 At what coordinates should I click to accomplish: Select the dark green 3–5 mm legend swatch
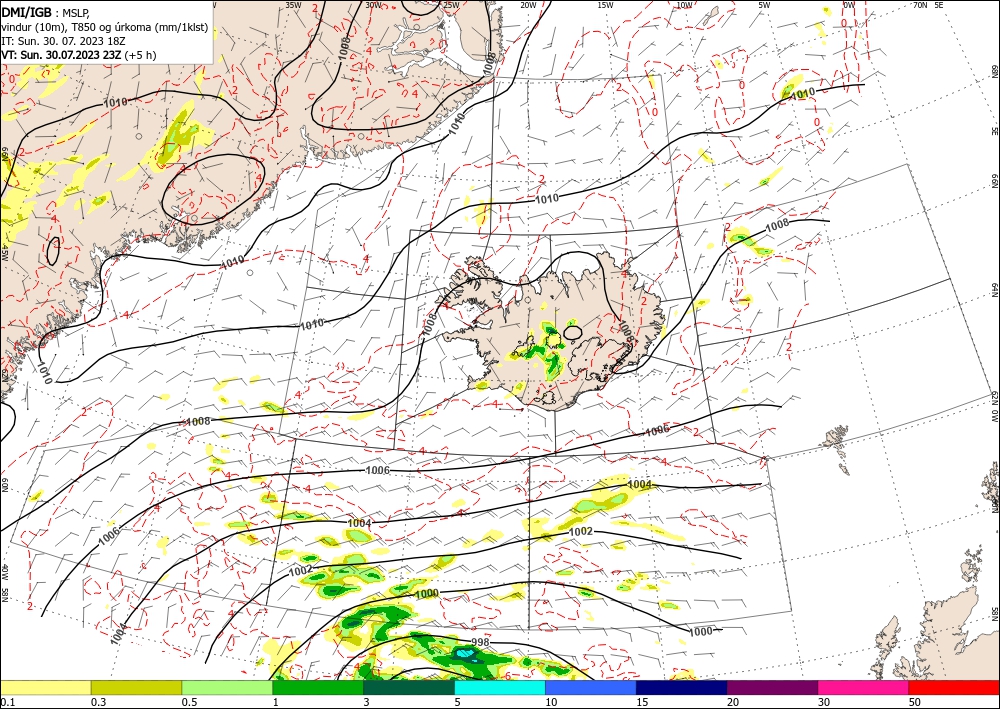409,687
